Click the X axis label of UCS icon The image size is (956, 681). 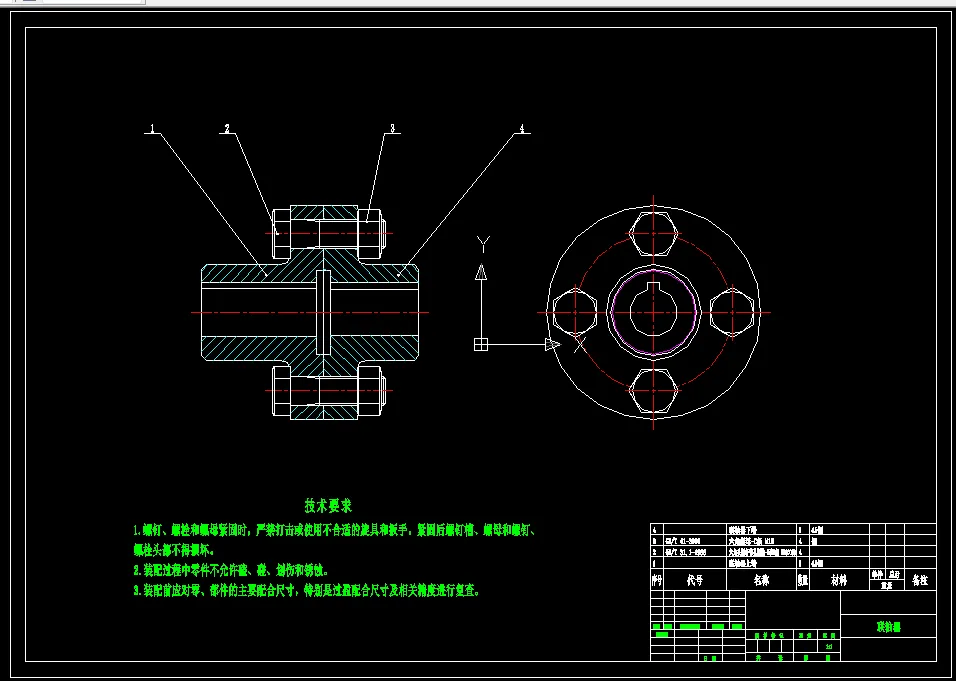580,344
